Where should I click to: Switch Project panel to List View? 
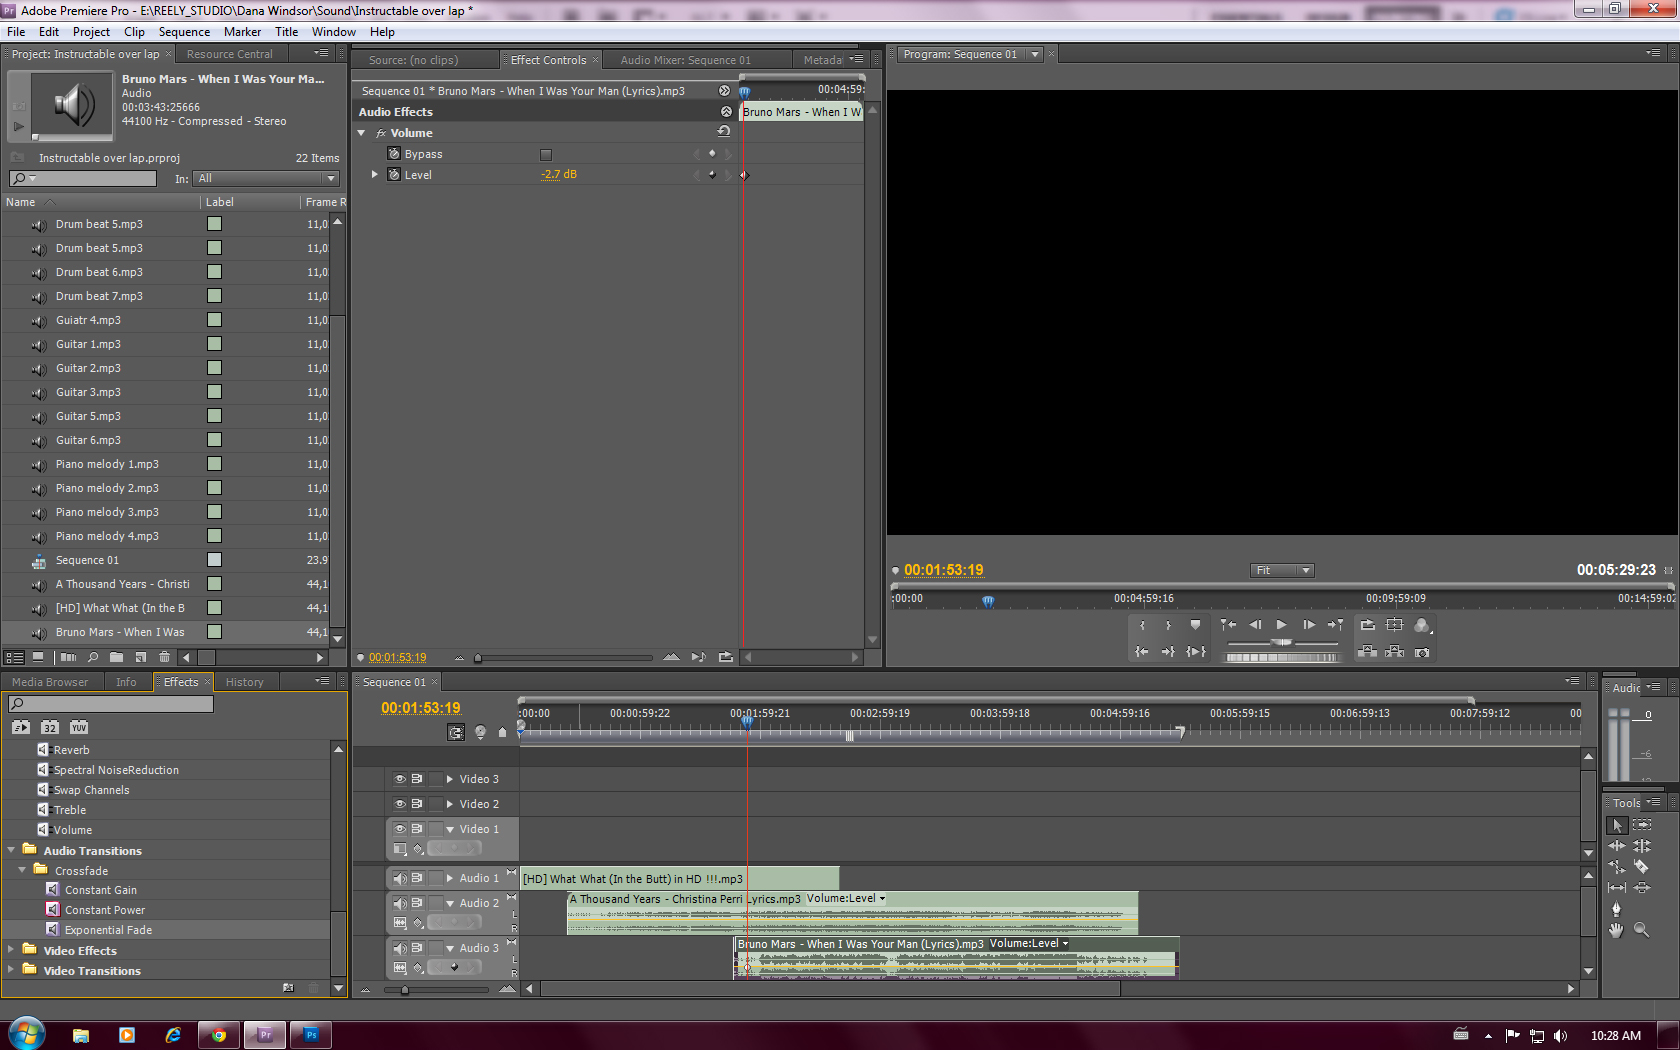coord(14,658)
